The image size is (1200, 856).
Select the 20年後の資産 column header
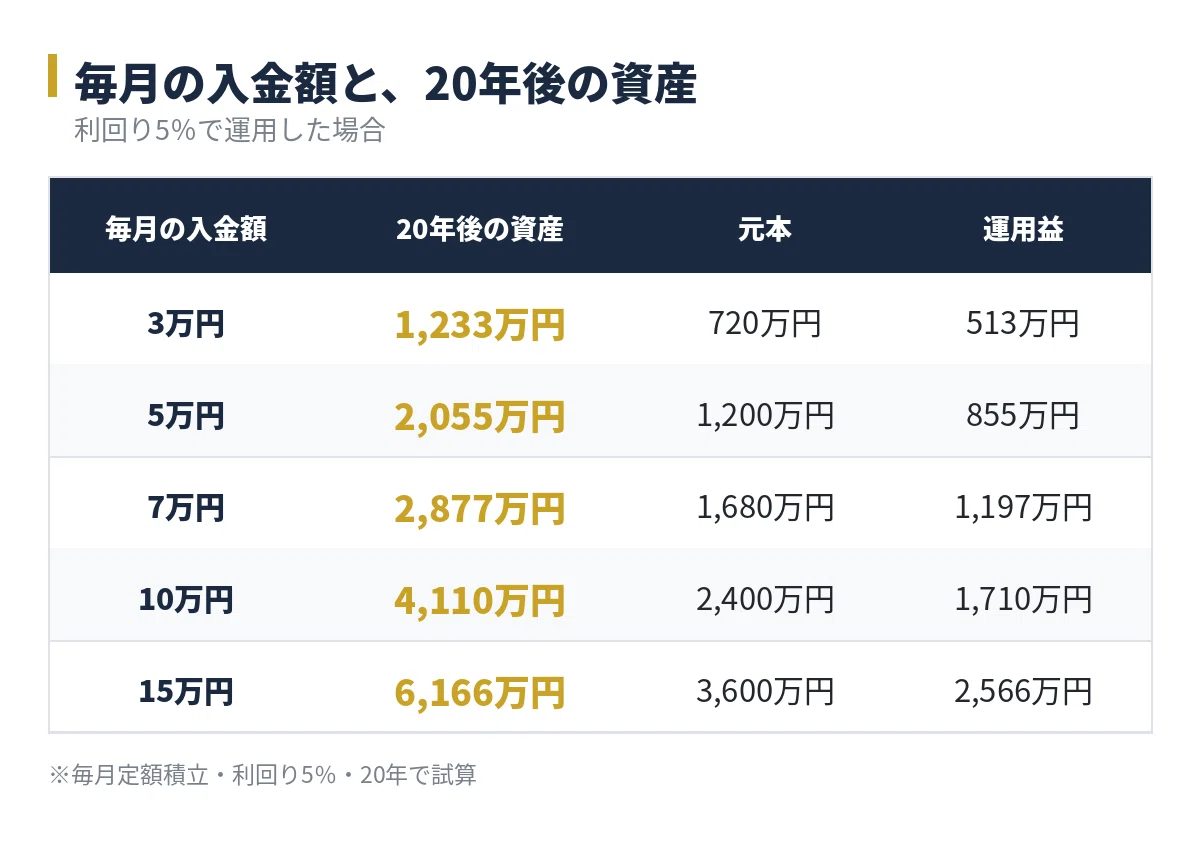[480, 230]
